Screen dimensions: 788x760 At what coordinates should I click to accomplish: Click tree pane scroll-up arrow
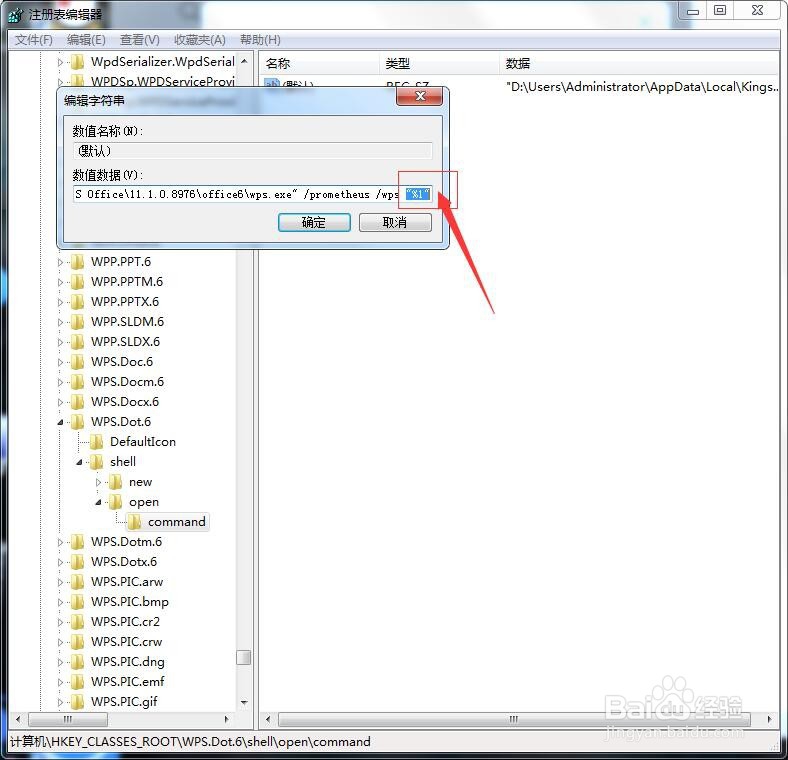pyautogui.click(x=244, y=61)
